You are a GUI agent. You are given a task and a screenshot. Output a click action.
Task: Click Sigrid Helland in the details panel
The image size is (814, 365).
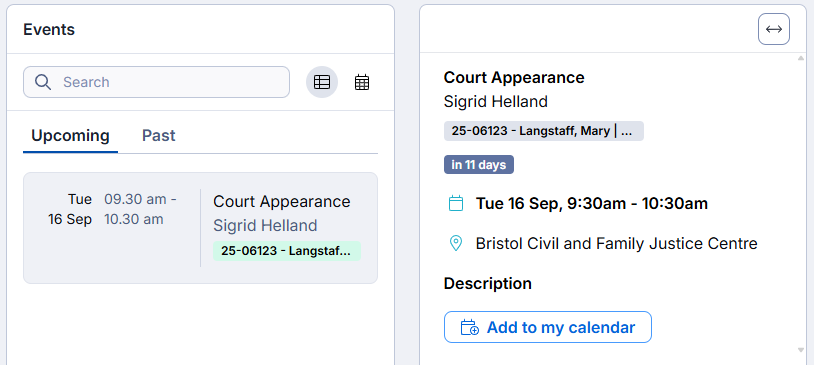coord(495,101)
